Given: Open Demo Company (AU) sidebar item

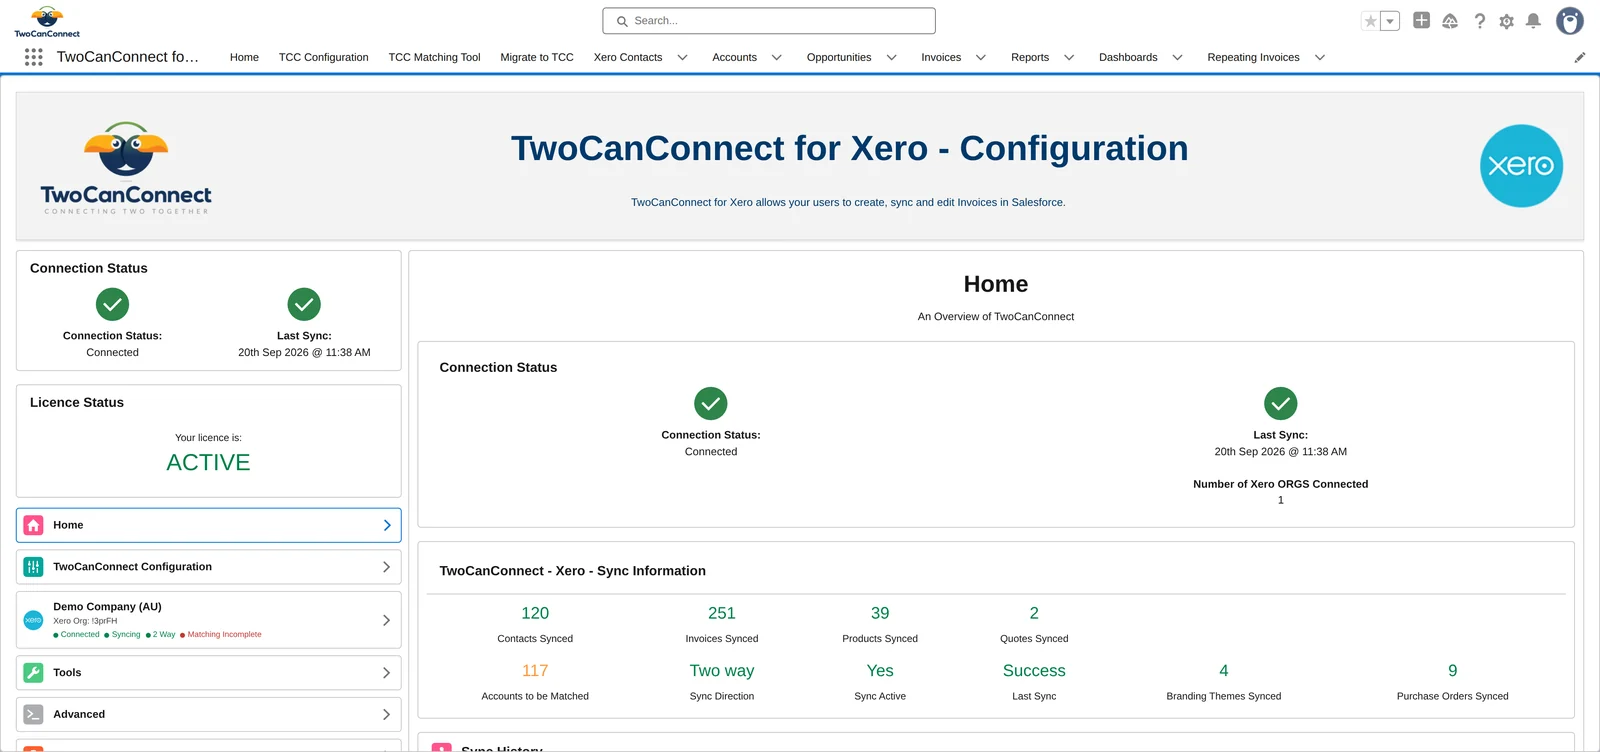Looking at the screenshot, I should click(208, 620).
